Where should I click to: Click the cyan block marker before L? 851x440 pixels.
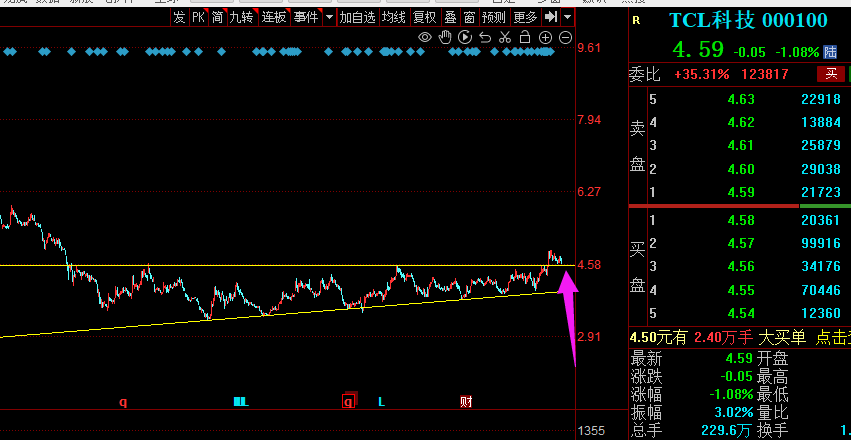(x=240, y=402)
